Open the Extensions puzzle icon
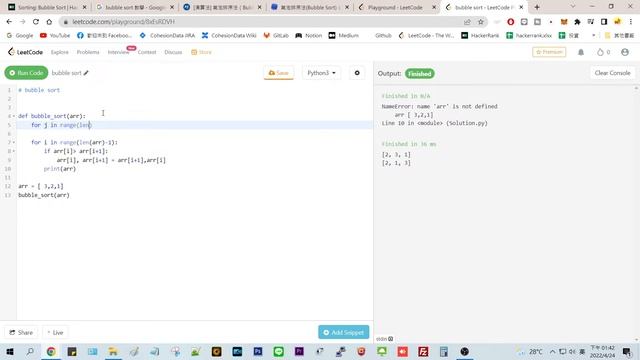The height and width of the screenshot is (360, 640). tap(577, 22)
